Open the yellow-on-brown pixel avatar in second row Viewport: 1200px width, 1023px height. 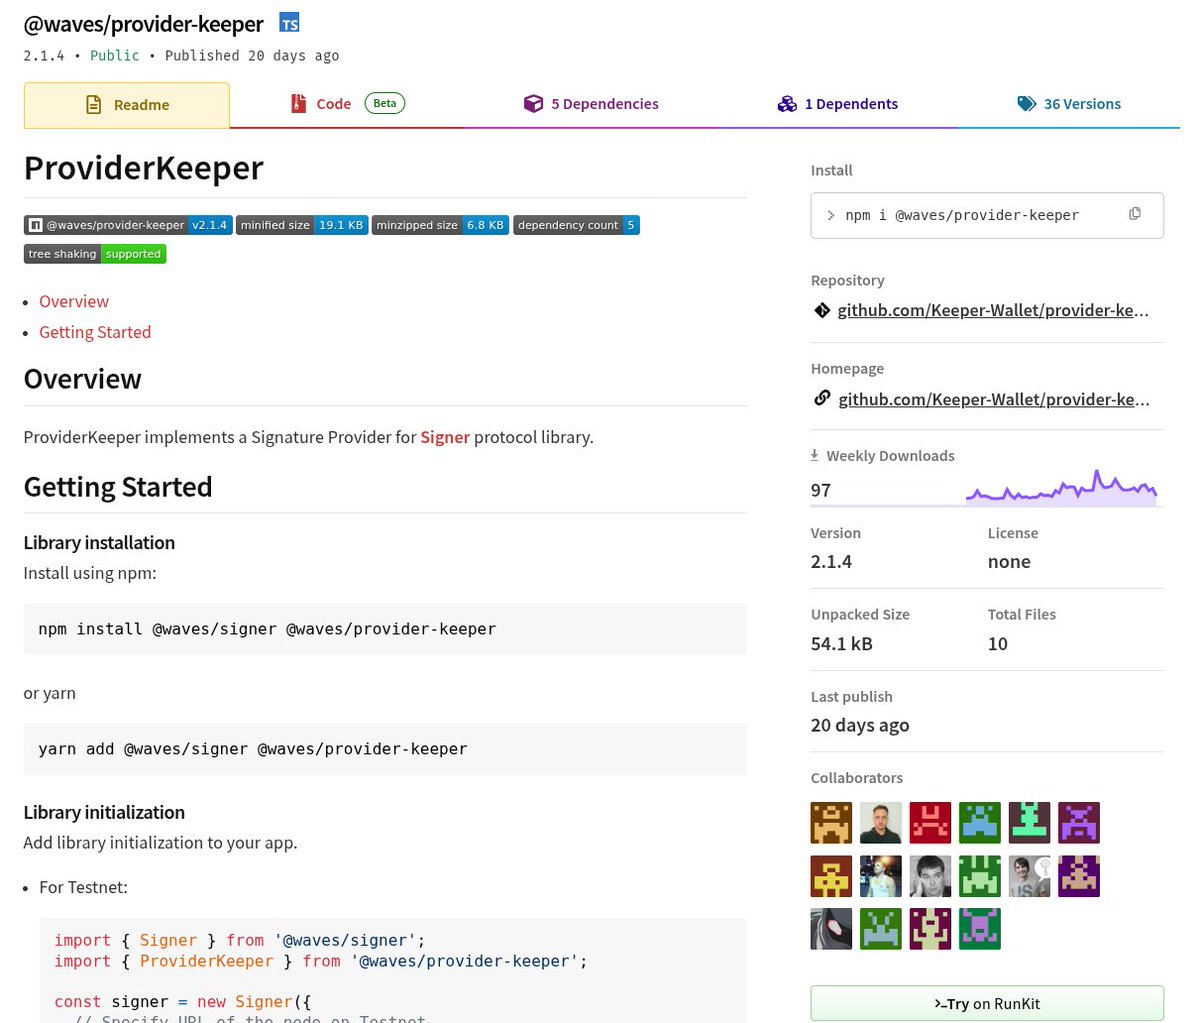831,876
